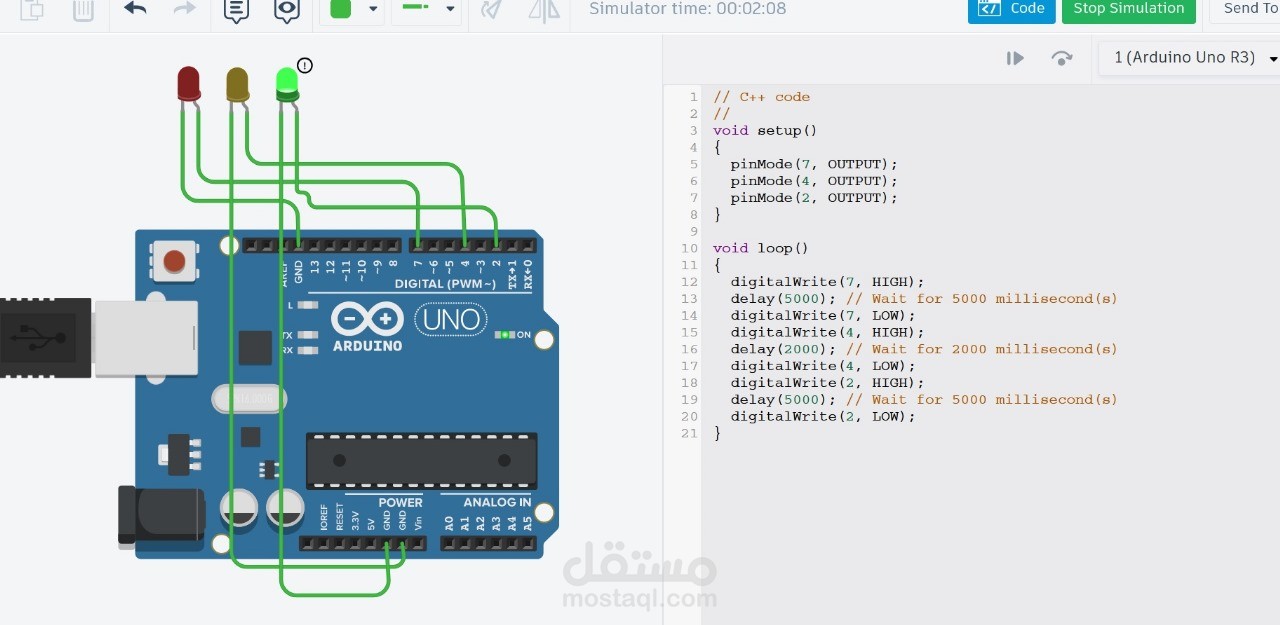Open the notes tool
Screen dimensions: 1280x625
pyautogui.click(x=236, y=10)
